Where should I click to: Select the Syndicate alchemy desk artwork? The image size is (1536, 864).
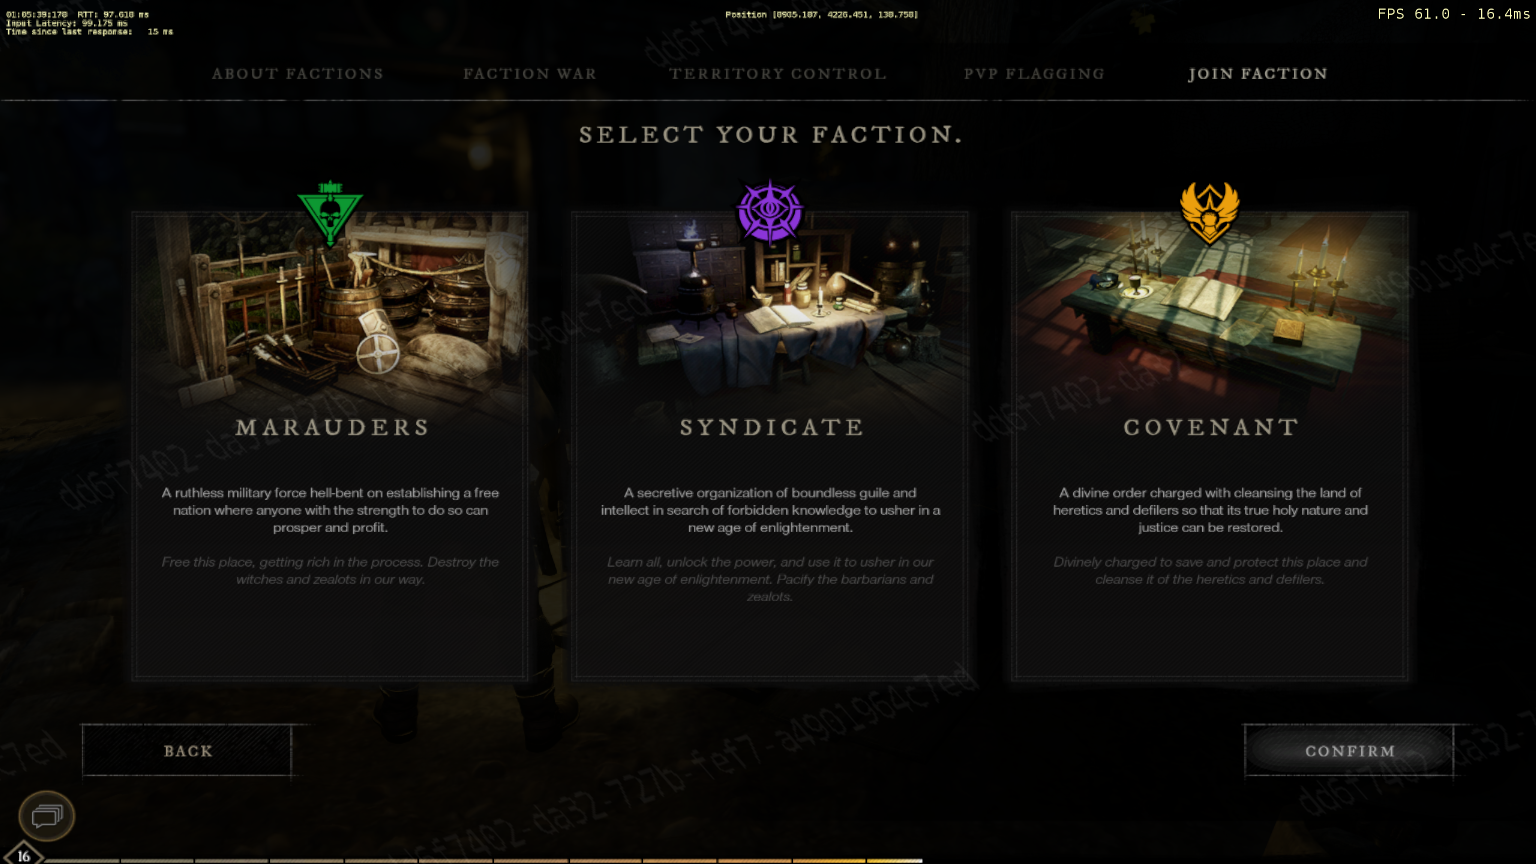click(x=770, y=310)
